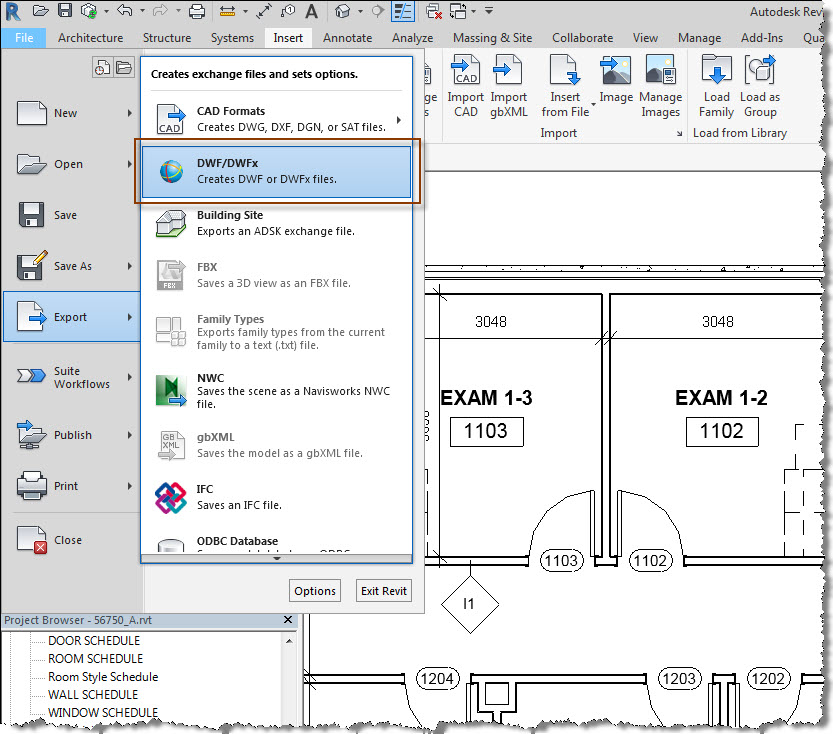Open the Manage Images tool
Viewport: 833px width, 734px height.
click(x=660, y=85)
